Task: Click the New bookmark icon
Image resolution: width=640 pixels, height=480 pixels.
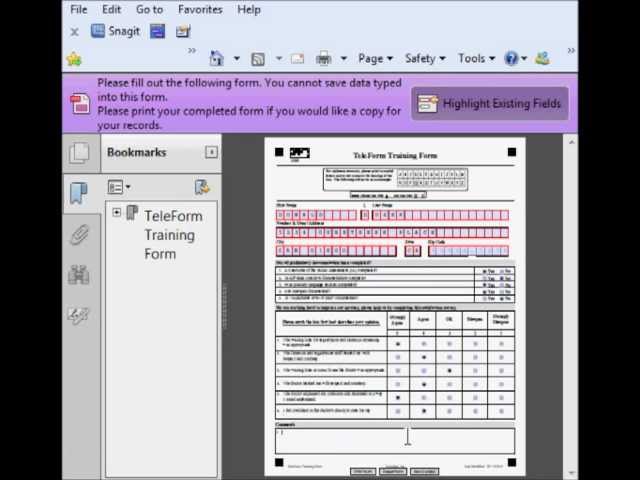Action: click(202, 187)
